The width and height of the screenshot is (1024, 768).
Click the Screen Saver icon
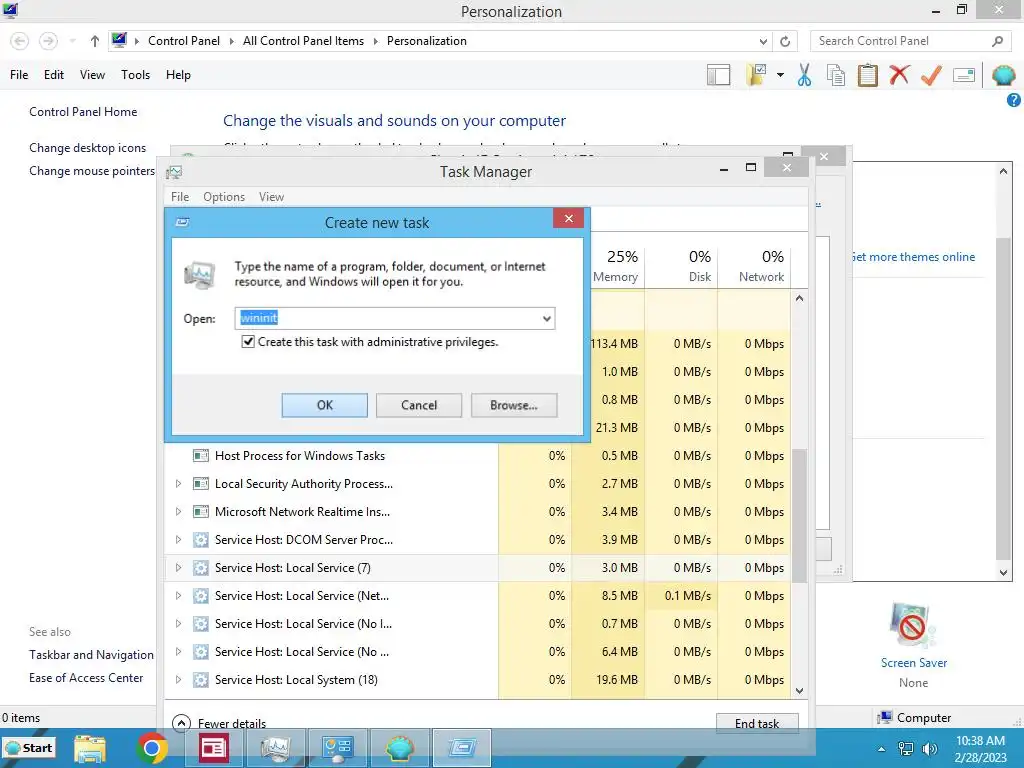point(912,626)
